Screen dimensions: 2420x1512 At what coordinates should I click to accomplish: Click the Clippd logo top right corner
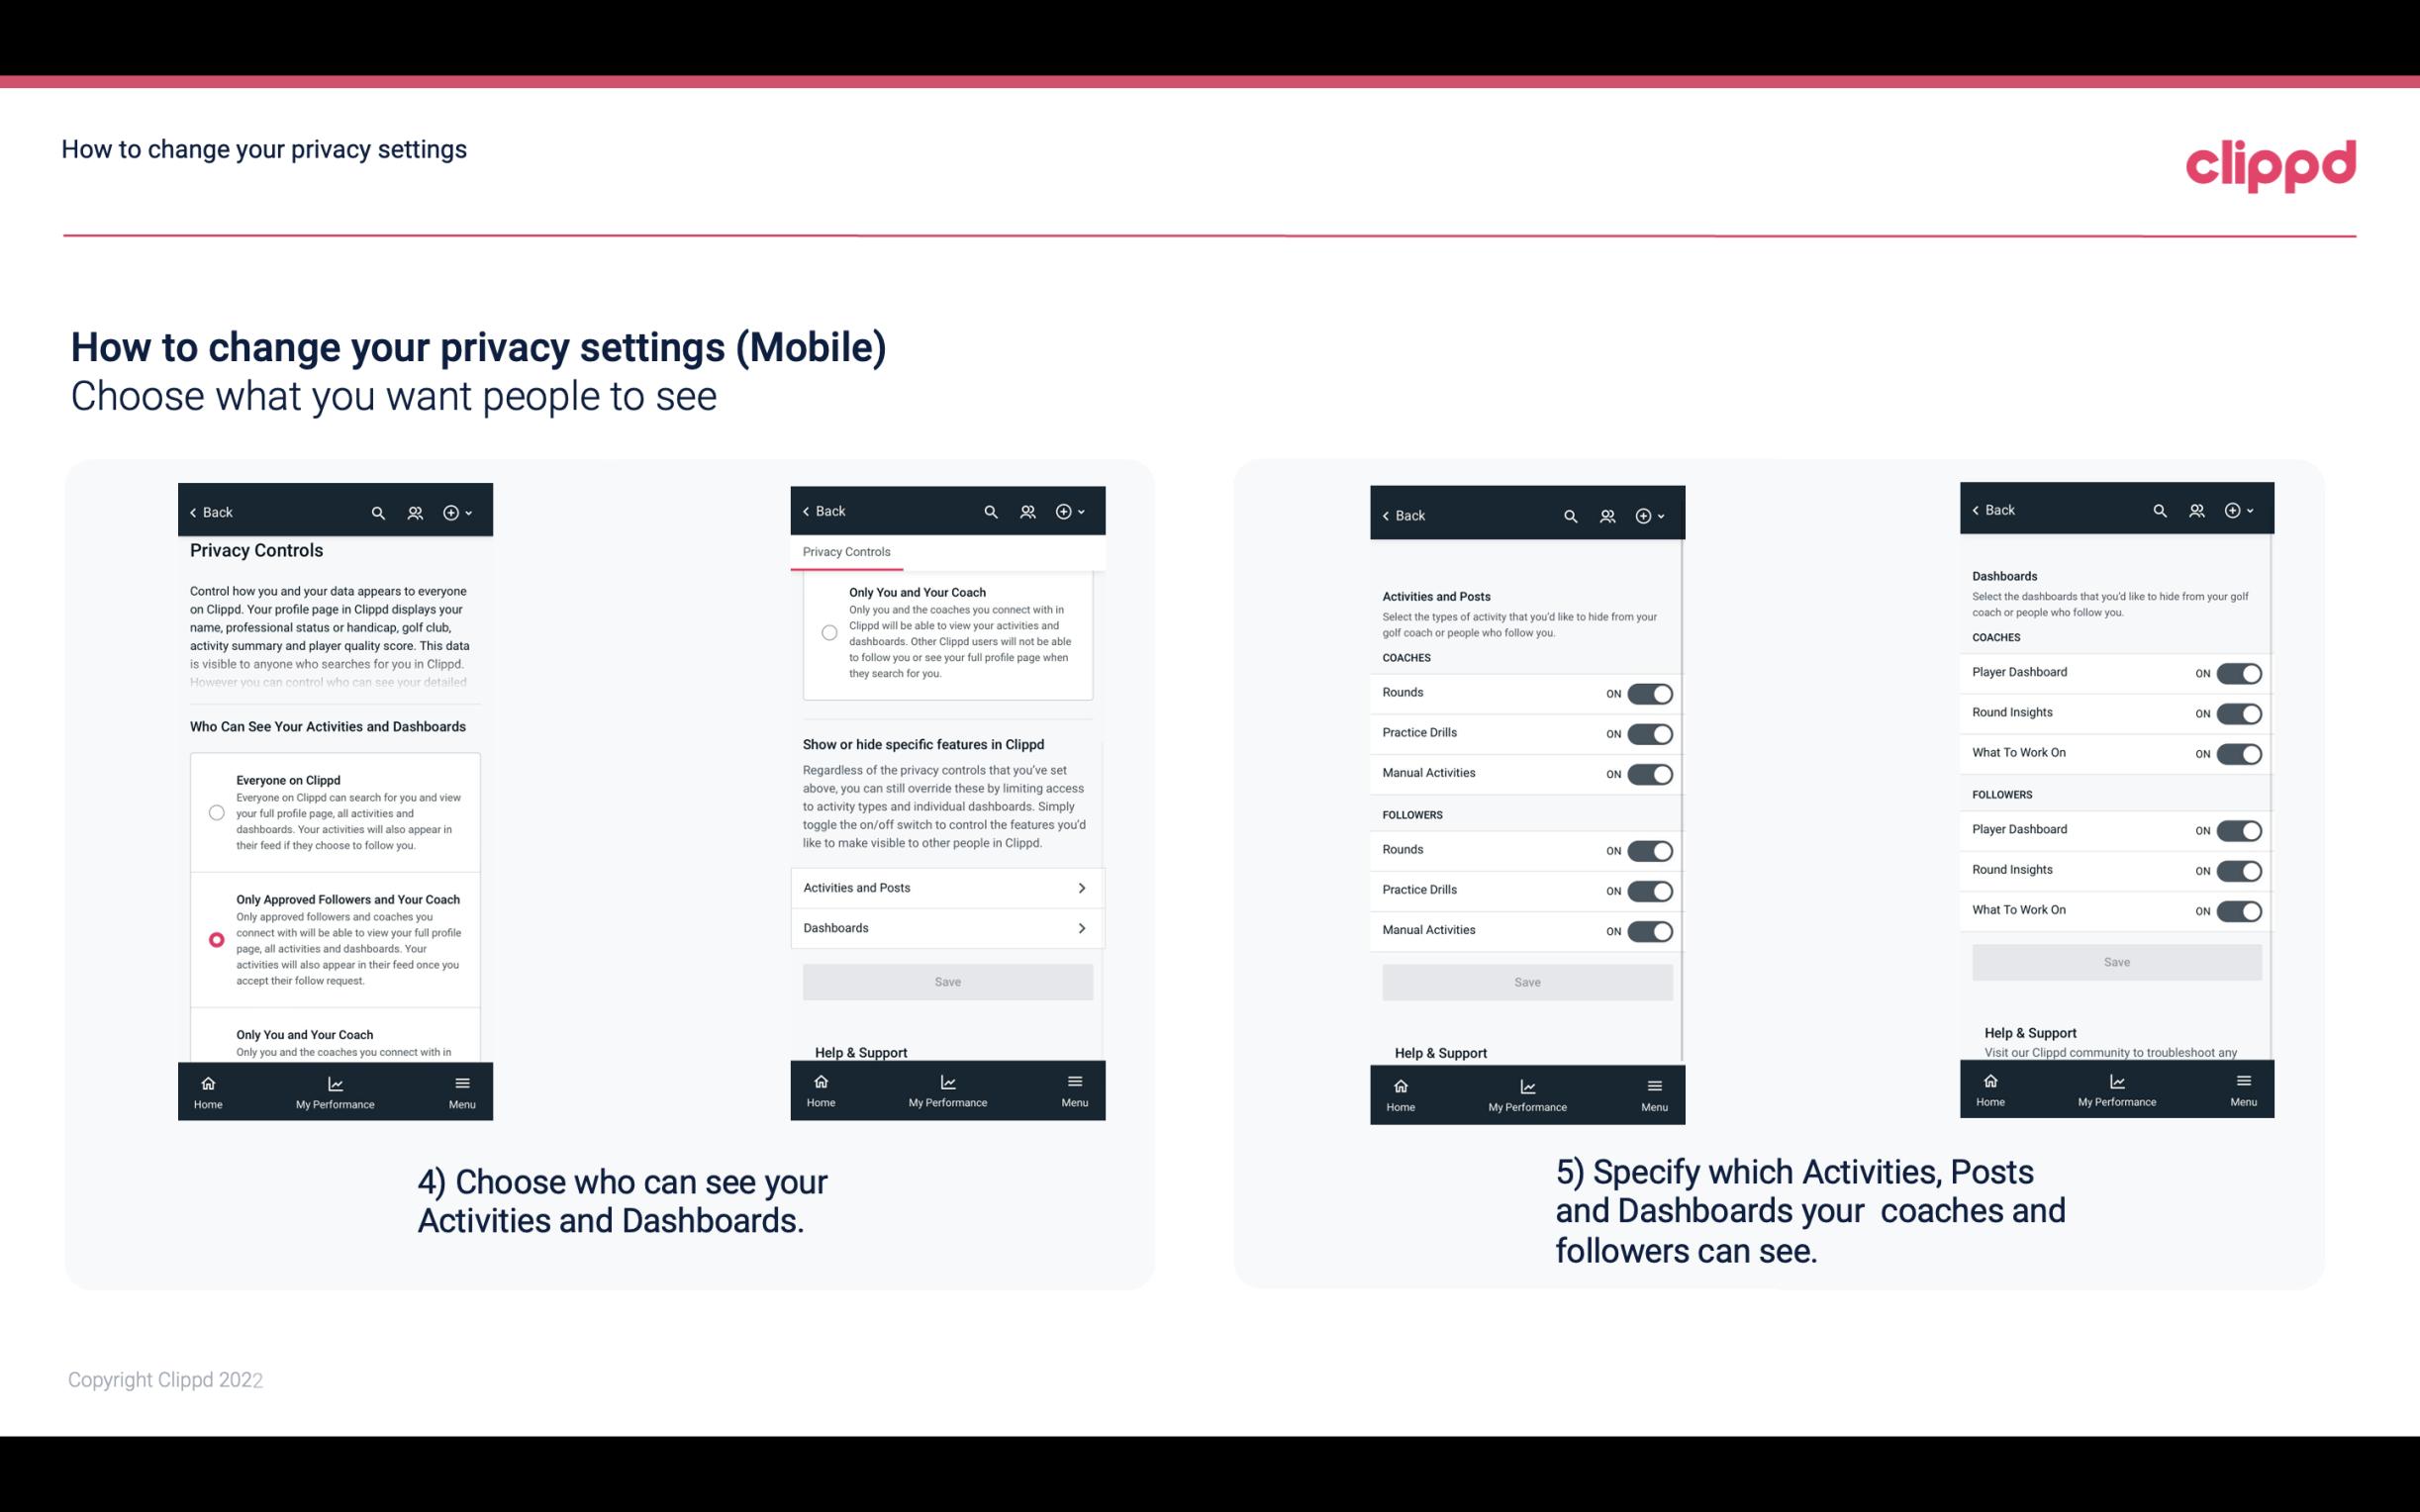click(2271, 165)
